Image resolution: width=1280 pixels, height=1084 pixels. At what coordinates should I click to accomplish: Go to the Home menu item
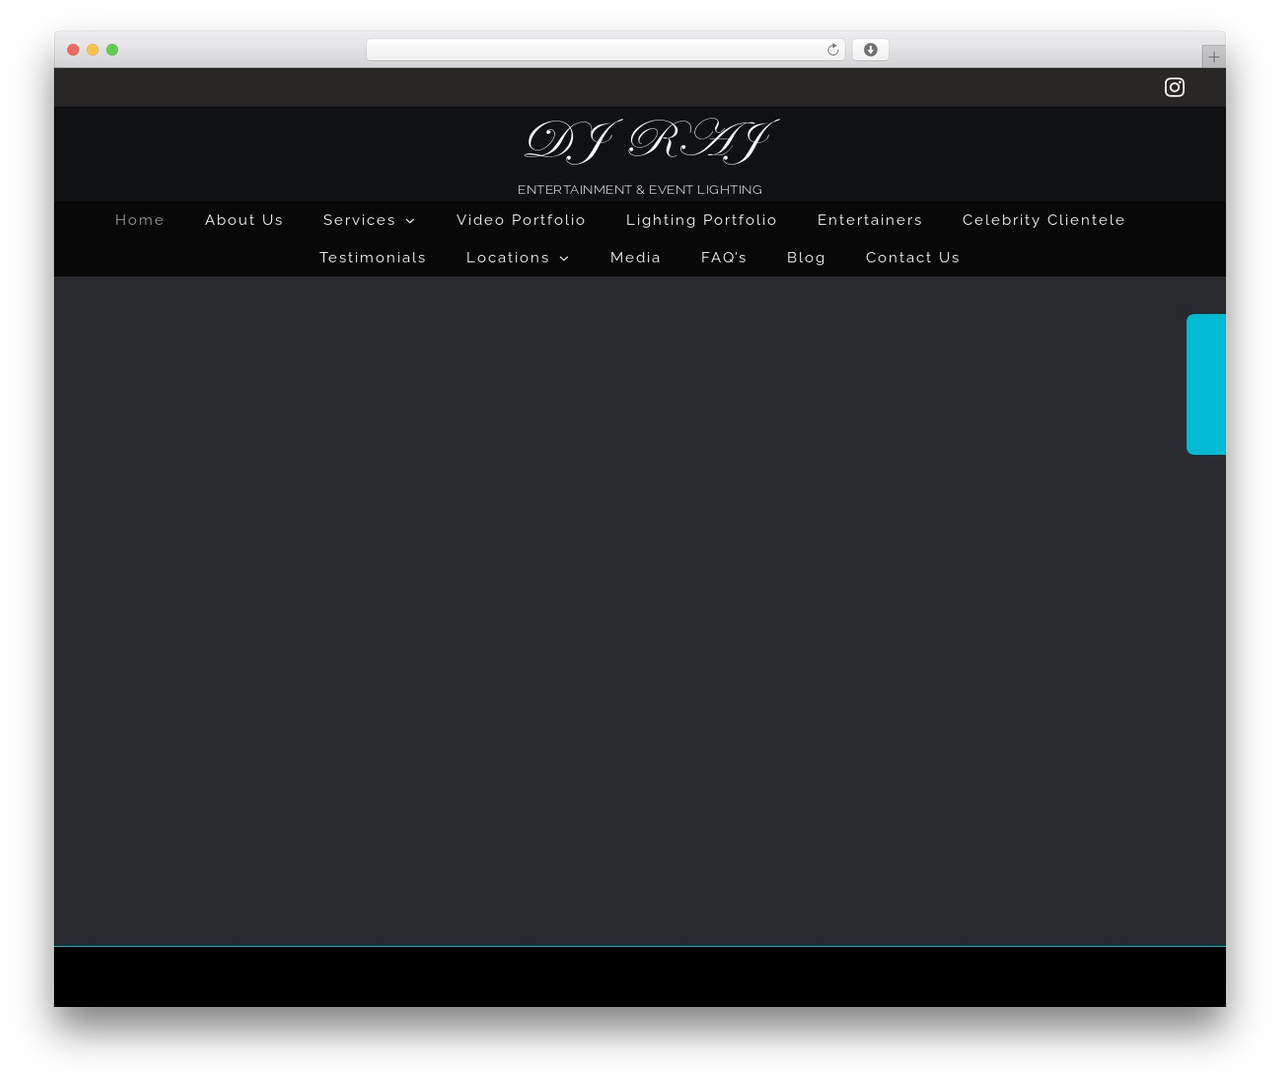coord(140,220)
